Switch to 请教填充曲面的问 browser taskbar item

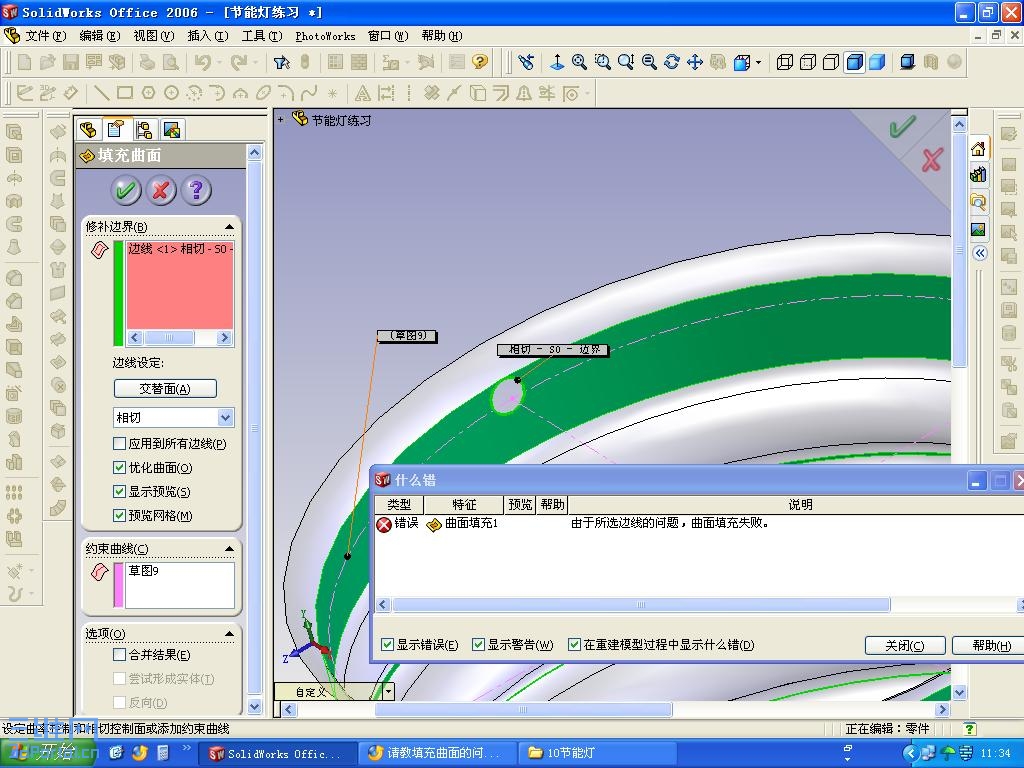click(437, 753)
